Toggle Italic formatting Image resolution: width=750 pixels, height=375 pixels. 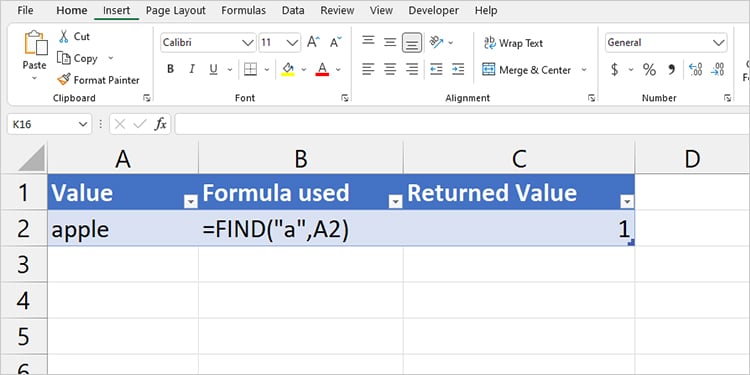tap(192, 69)
